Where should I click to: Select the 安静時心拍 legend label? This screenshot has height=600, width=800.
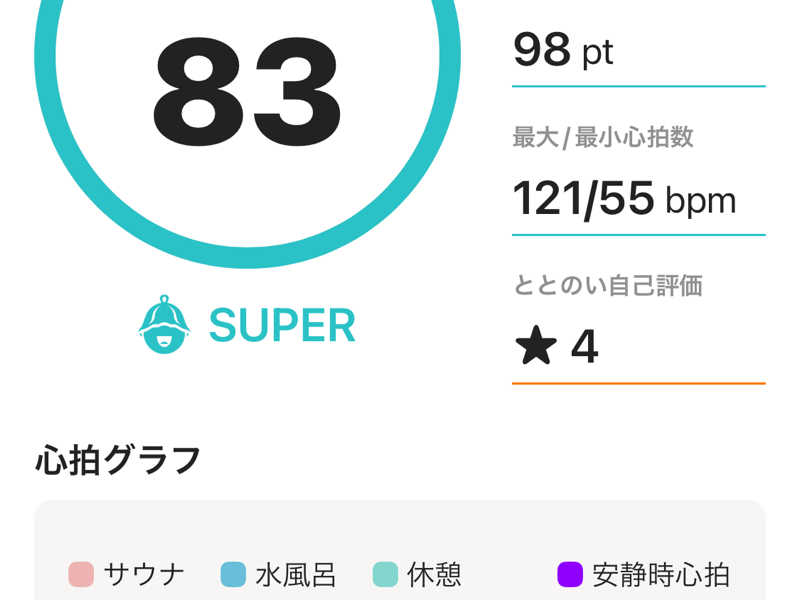[661, 575]
